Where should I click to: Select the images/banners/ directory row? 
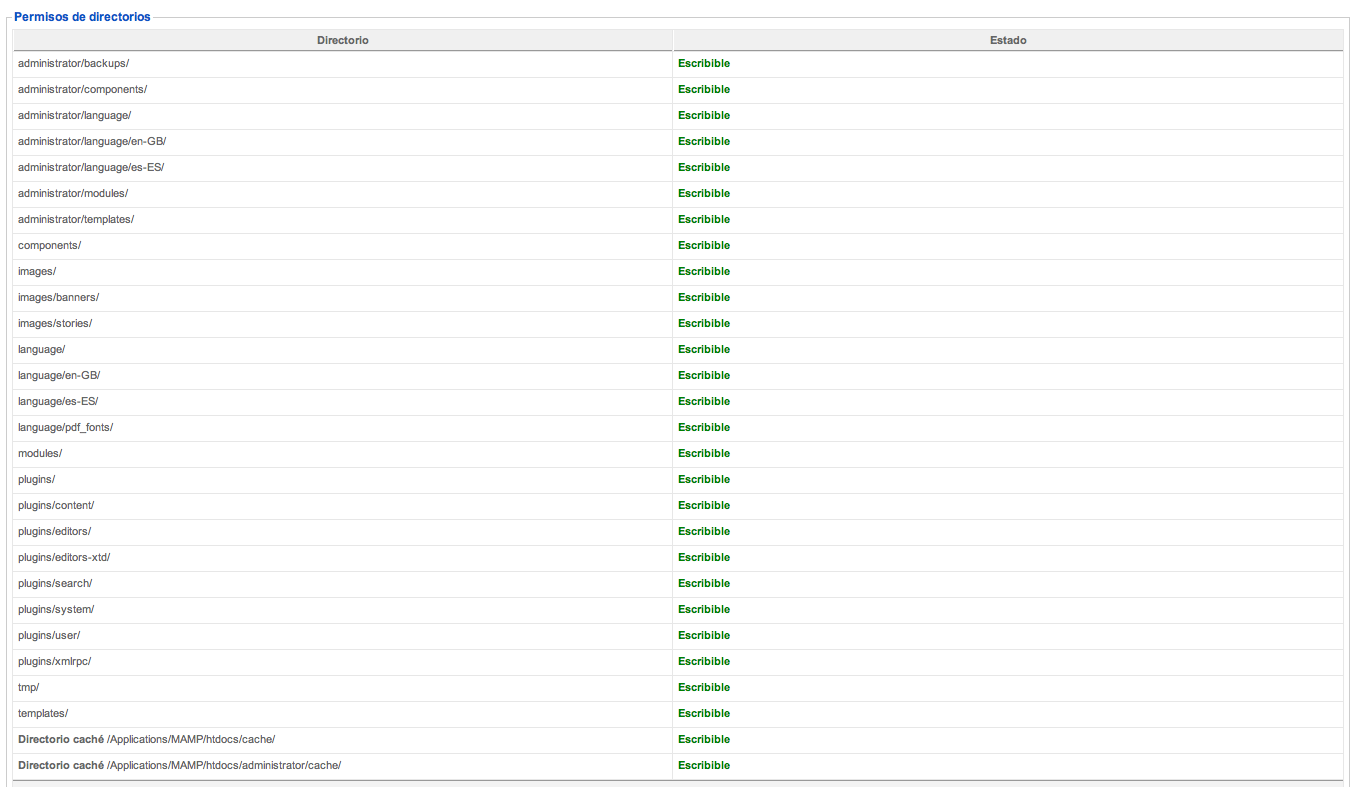[x=58, y=297]
